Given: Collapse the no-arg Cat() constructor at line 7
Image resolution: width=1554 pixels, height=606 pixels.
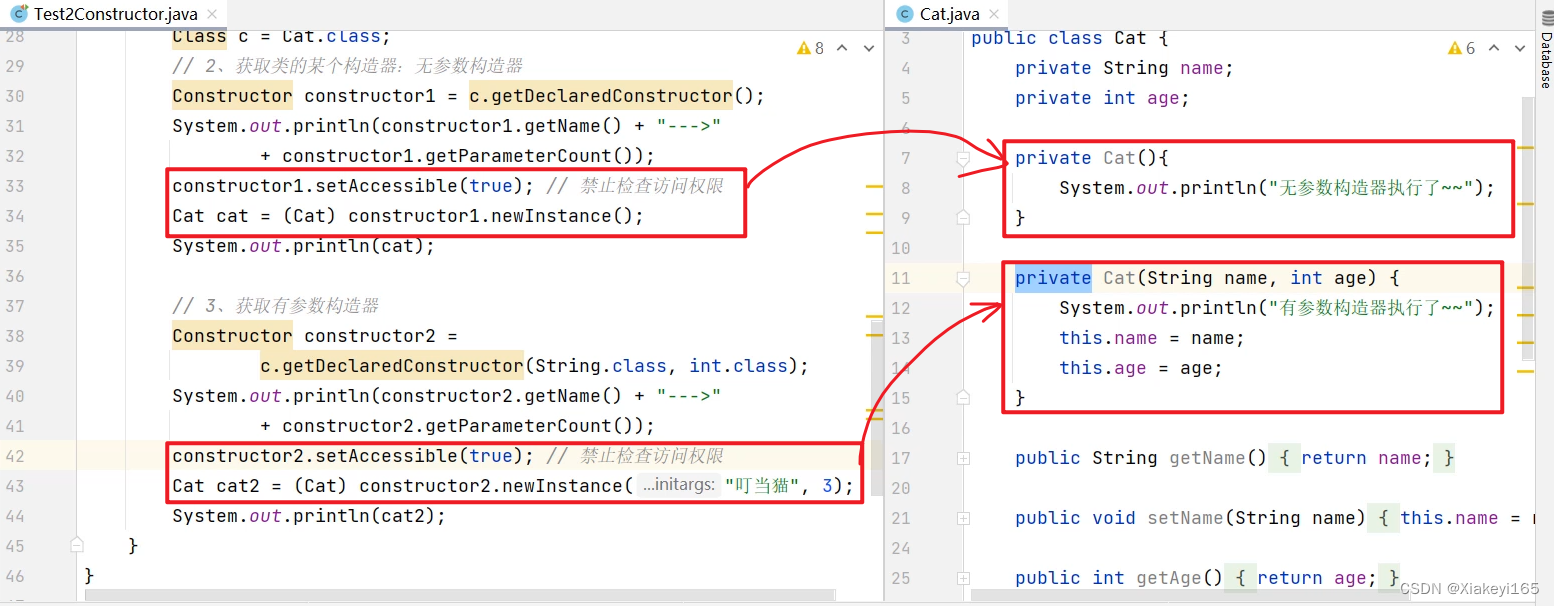Looking at the screenshot, I should point(963,158).
